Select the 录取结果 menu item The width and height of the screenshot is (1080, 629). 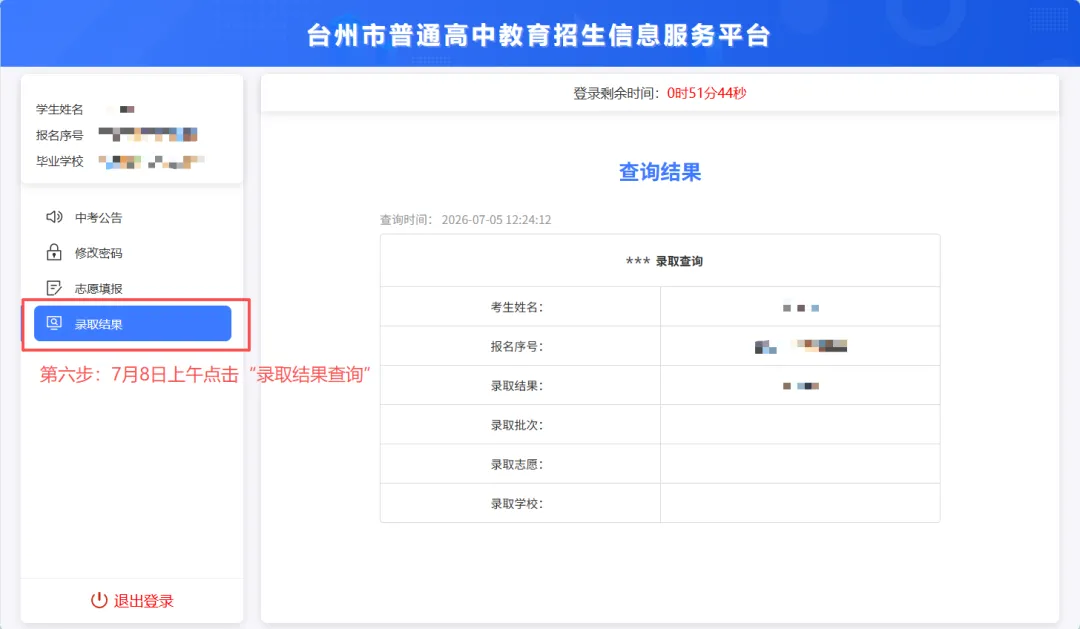tap(132, 323)
